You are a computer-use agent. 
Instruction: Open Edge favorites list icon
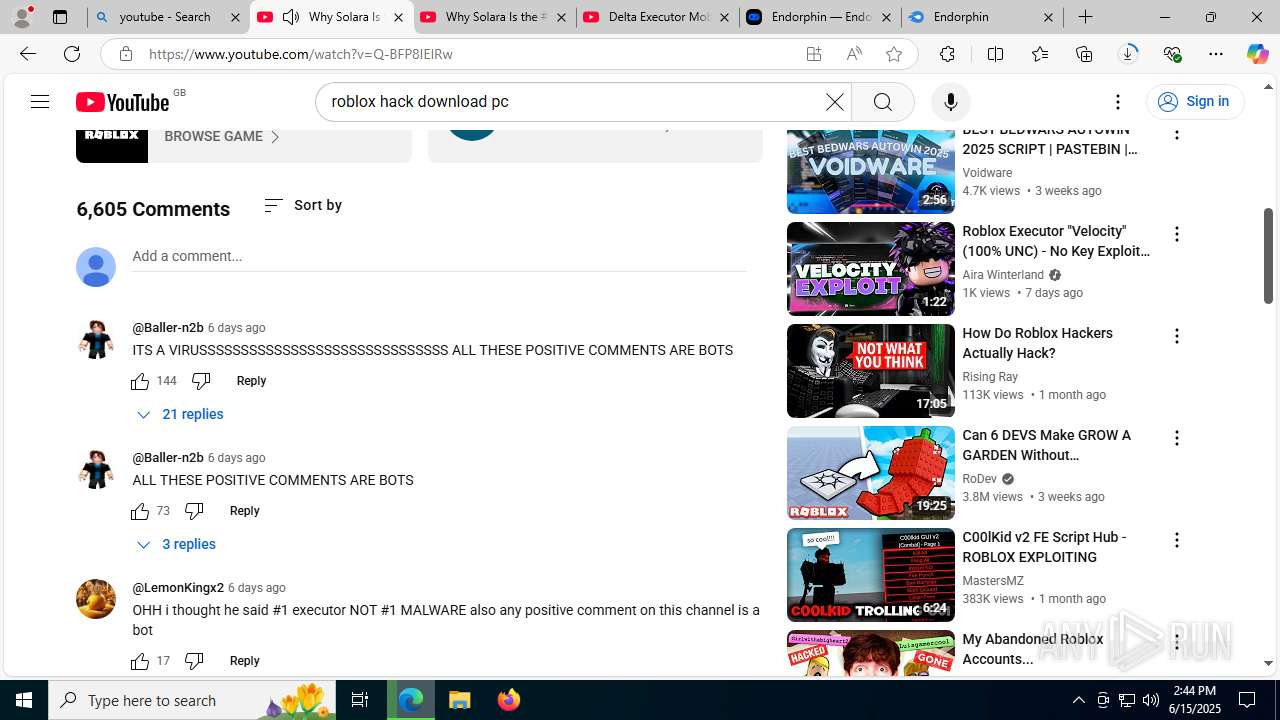(1040, 54)
